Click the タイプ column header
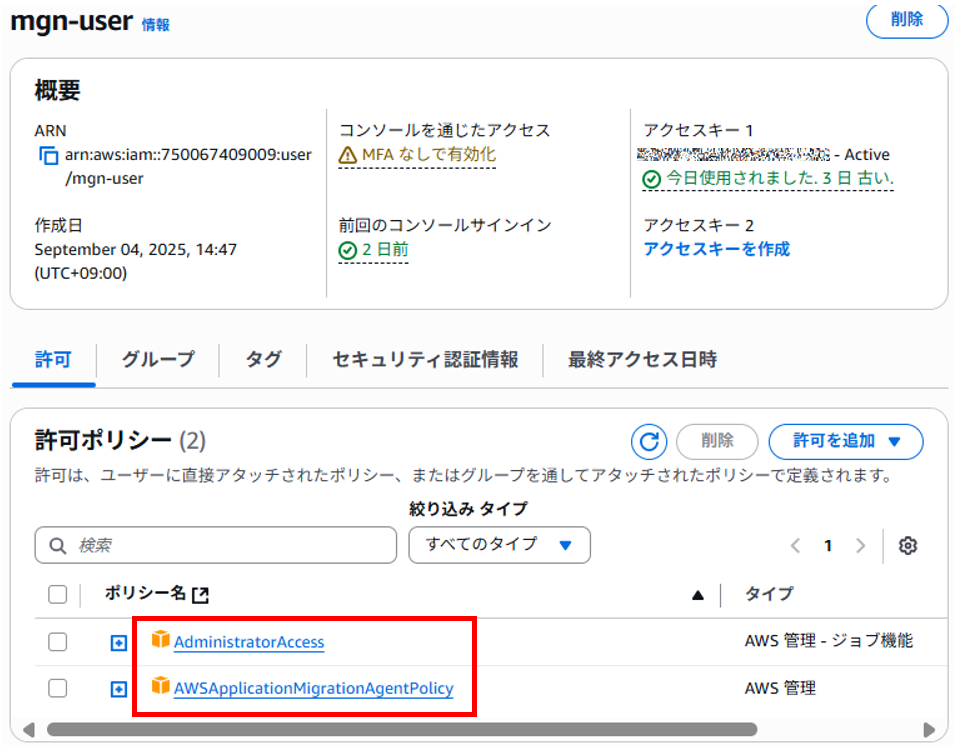959x747 pixels. [769, 593]
